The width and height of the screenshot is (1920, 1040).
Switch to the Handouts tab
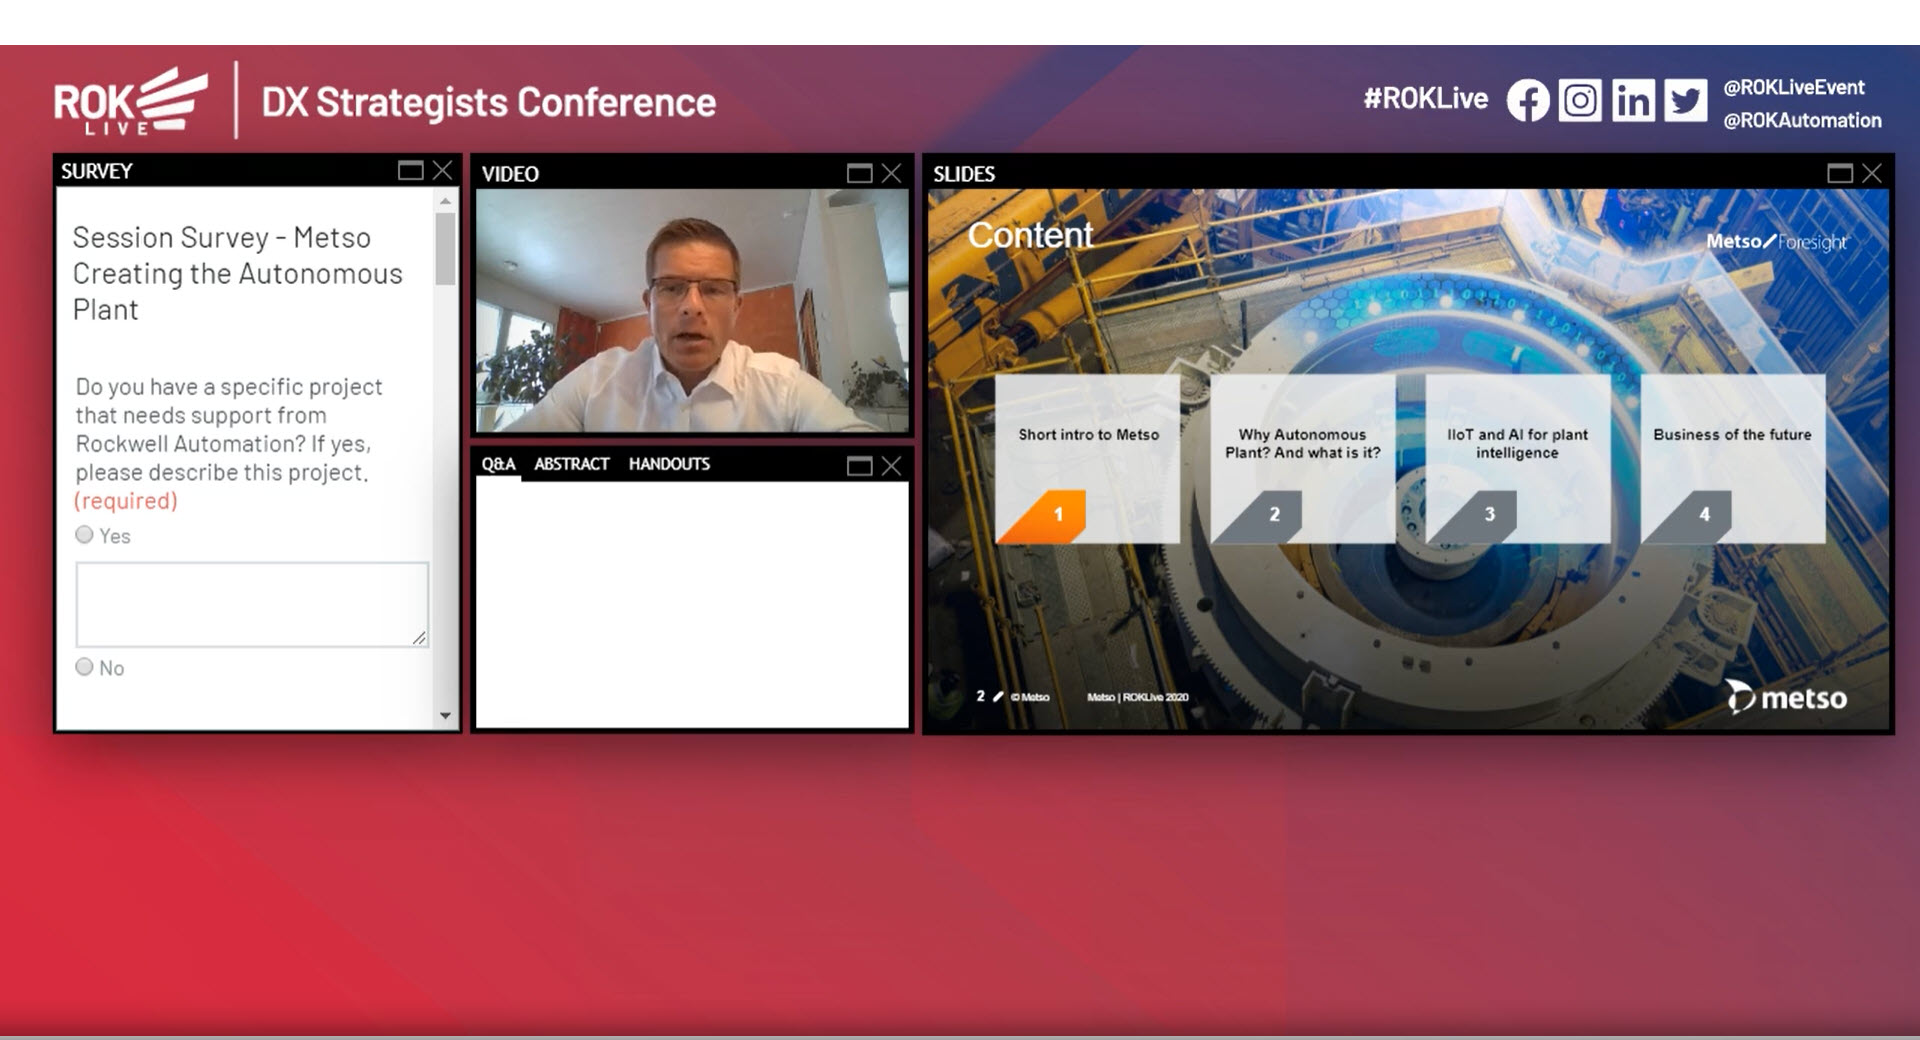point(669,464)
